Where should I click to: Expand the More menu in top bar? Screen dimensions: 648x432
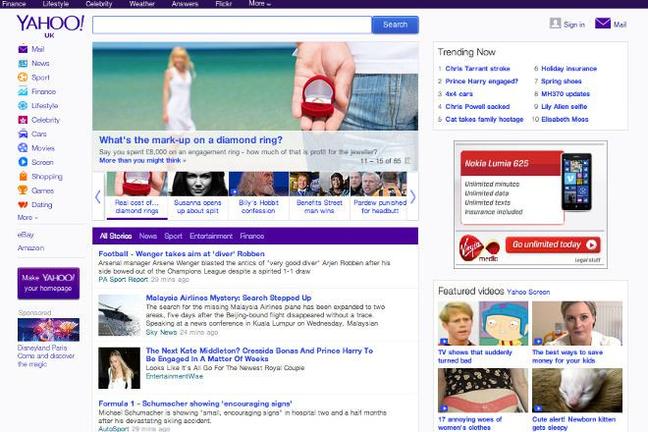(x=260, y=4)
